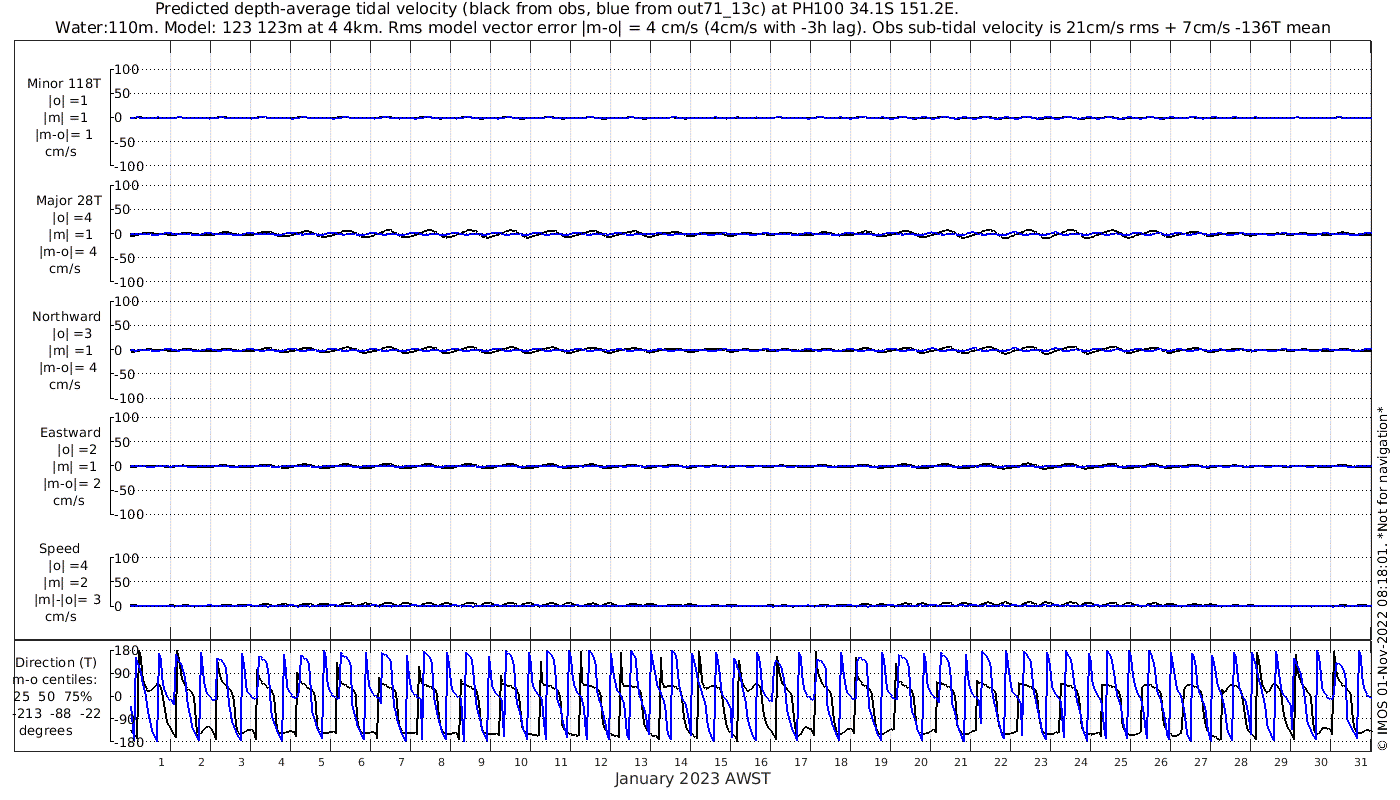Image resolution: width=1400 pixels, height=800 pixels.
Task: Click the '180' tick of the Direction panel
Action: point(126,651)
